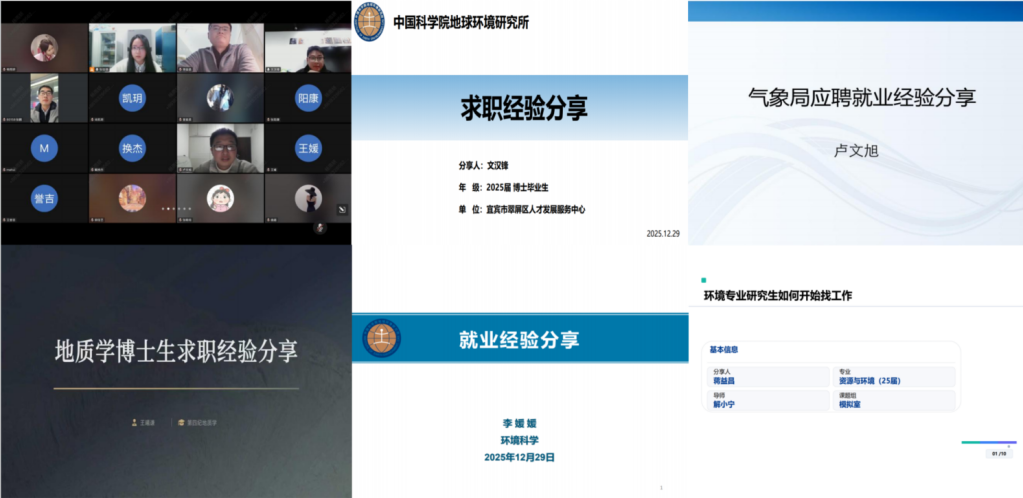1023x498 pixels.
Task: Click the institute logo beside 中国科学院地球环境研究所
Action: tap(370, 23)
